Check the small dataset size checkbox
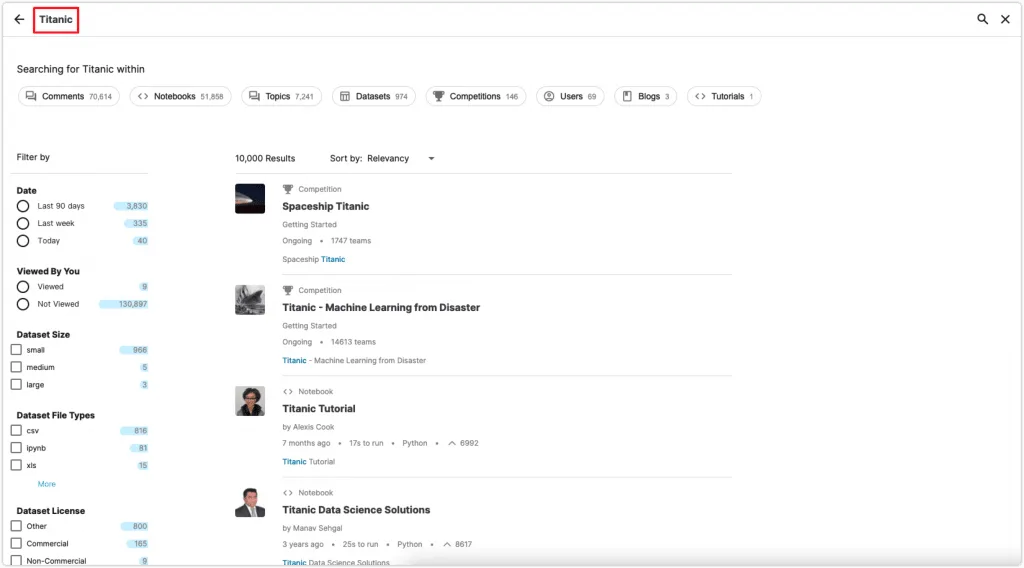Screen dimensions: 1024x568 (x=16, y=350)
